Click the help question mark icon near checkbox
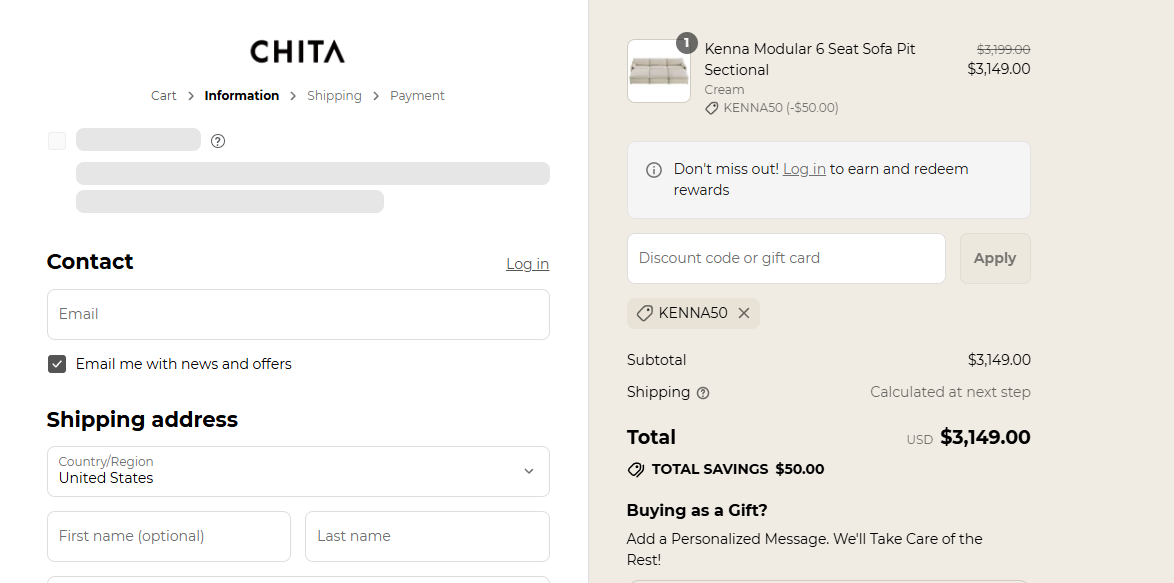Image resolution: width=1174 pixels, height=583 pixels. tap(218, 141)
